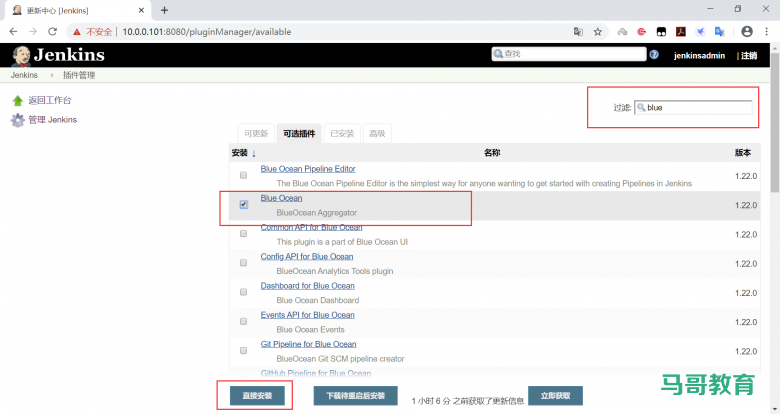This screenshot has height=414, width=780.
Task: Click the 返回工作台 link
Action: (50, 101)
